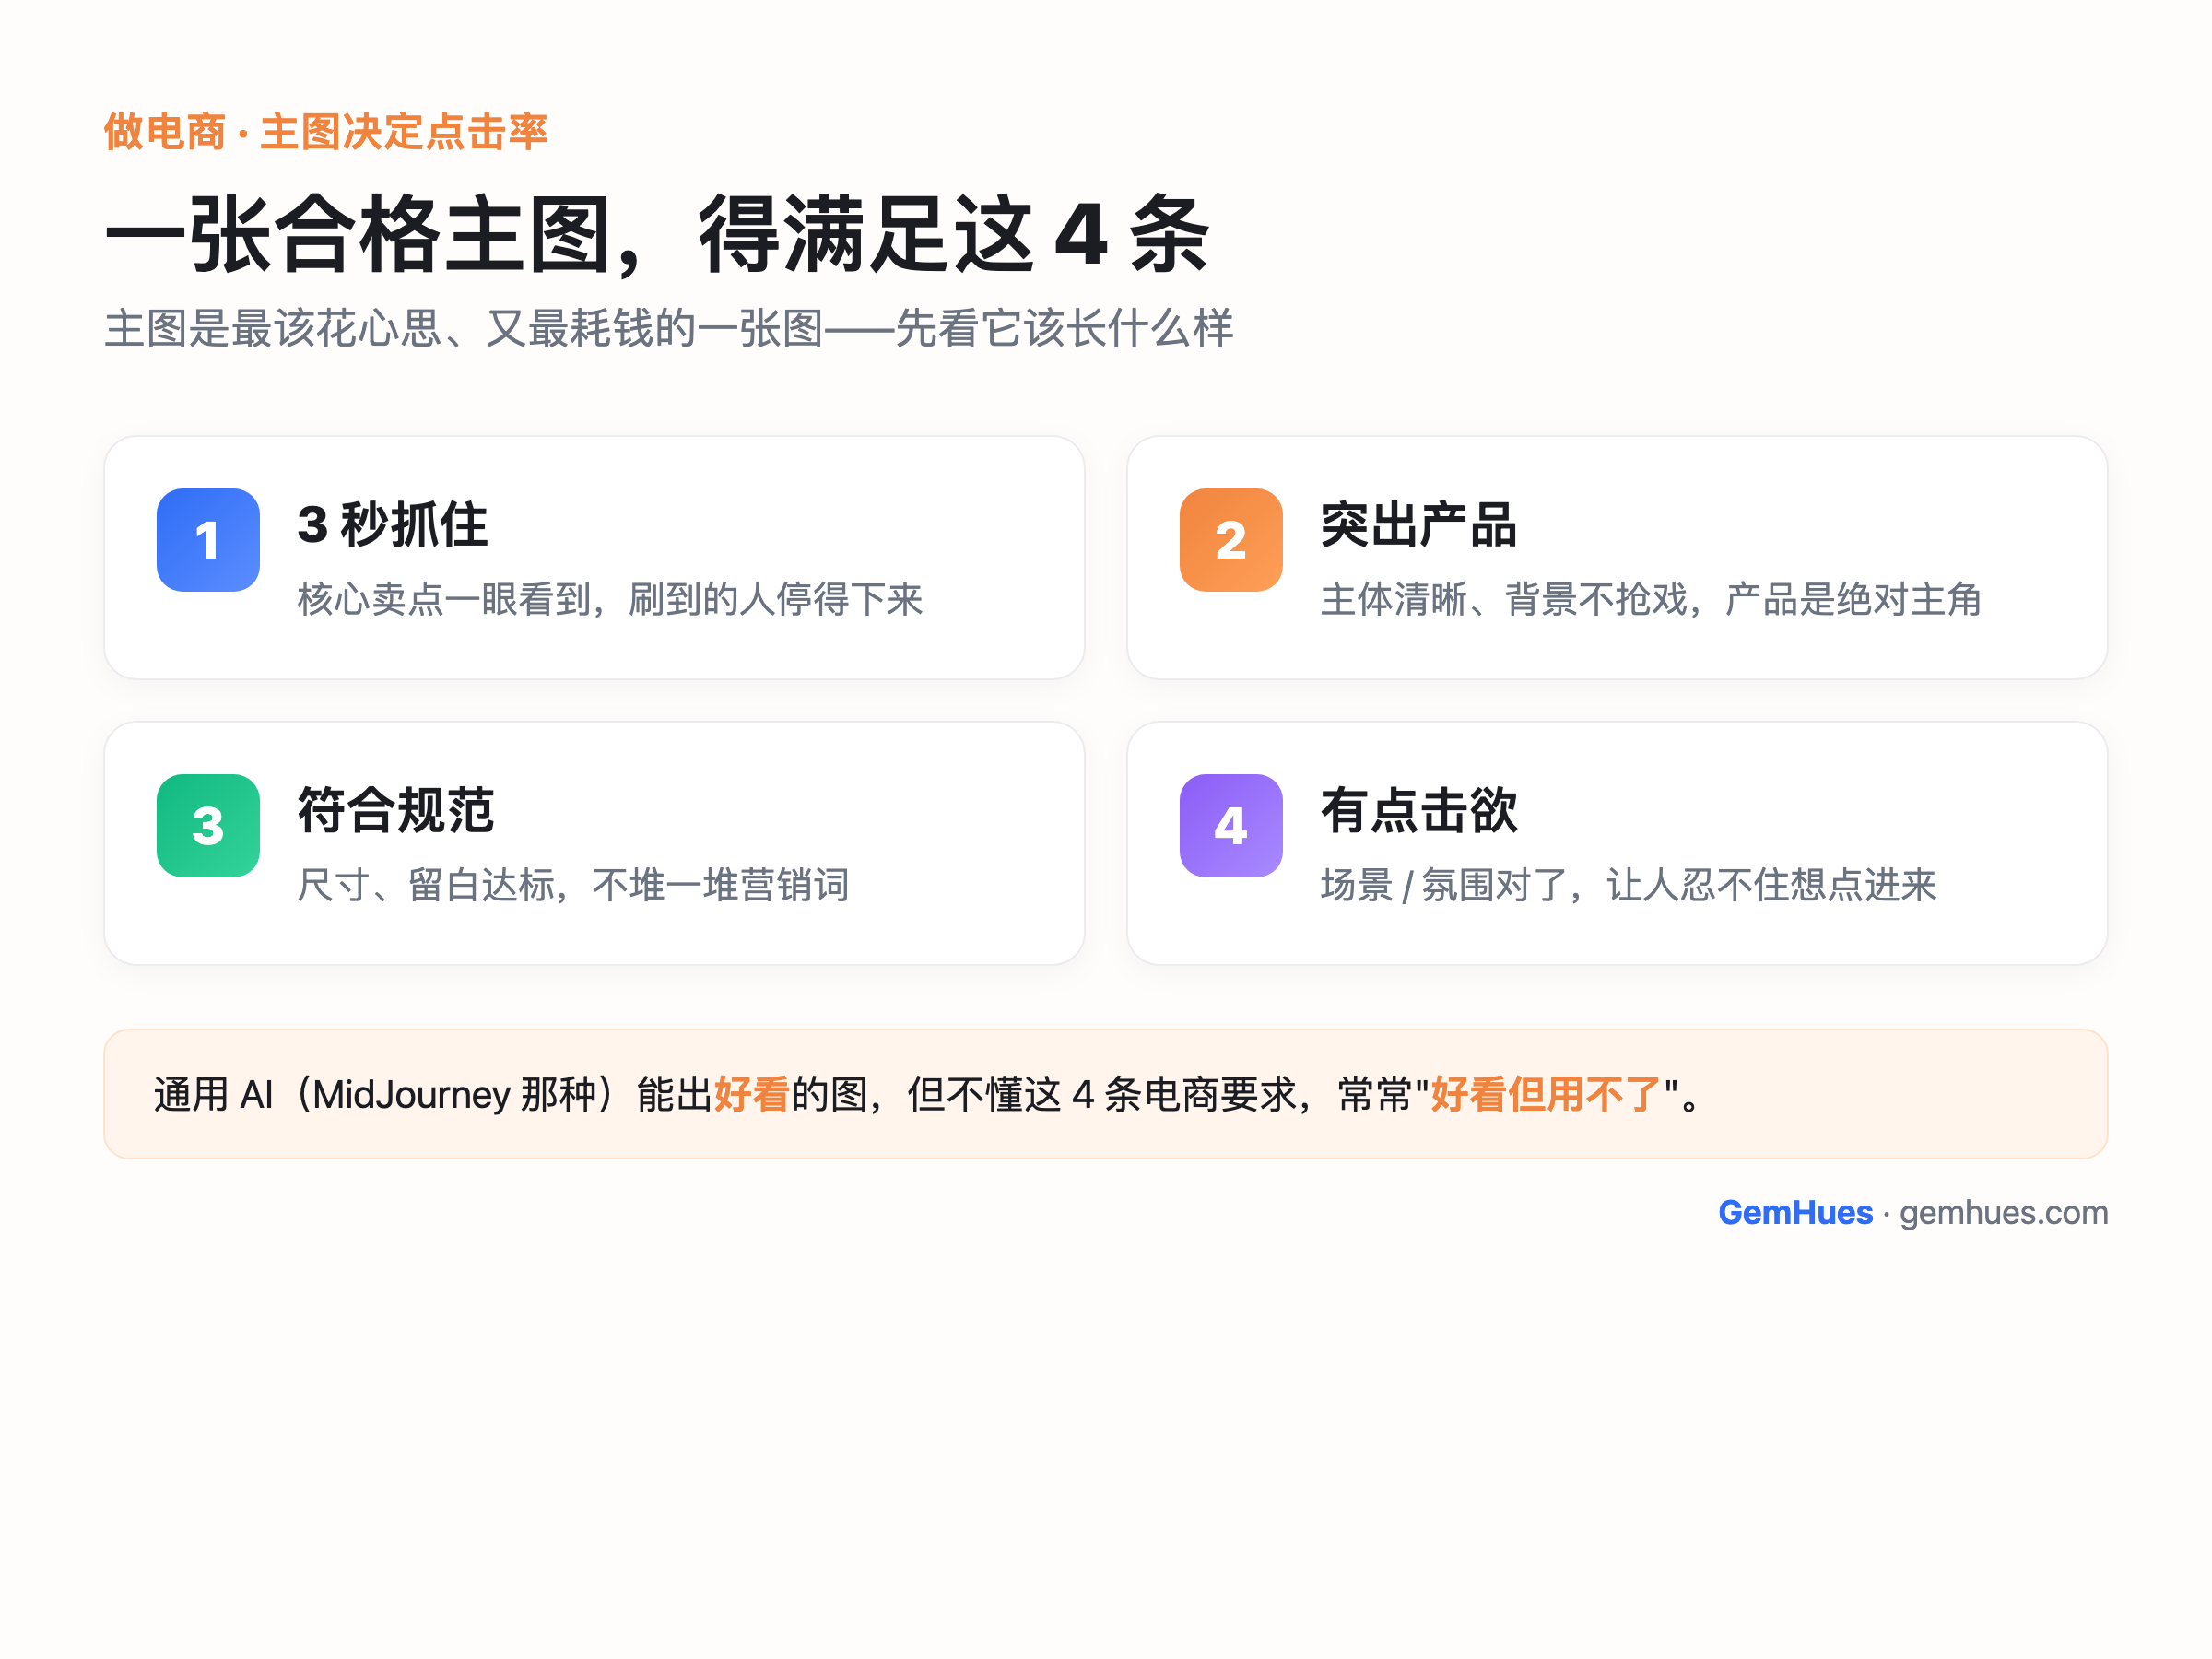2212x1659 pixels.
Task: Select the '符合规范' card title
Action: pos(396,810)
